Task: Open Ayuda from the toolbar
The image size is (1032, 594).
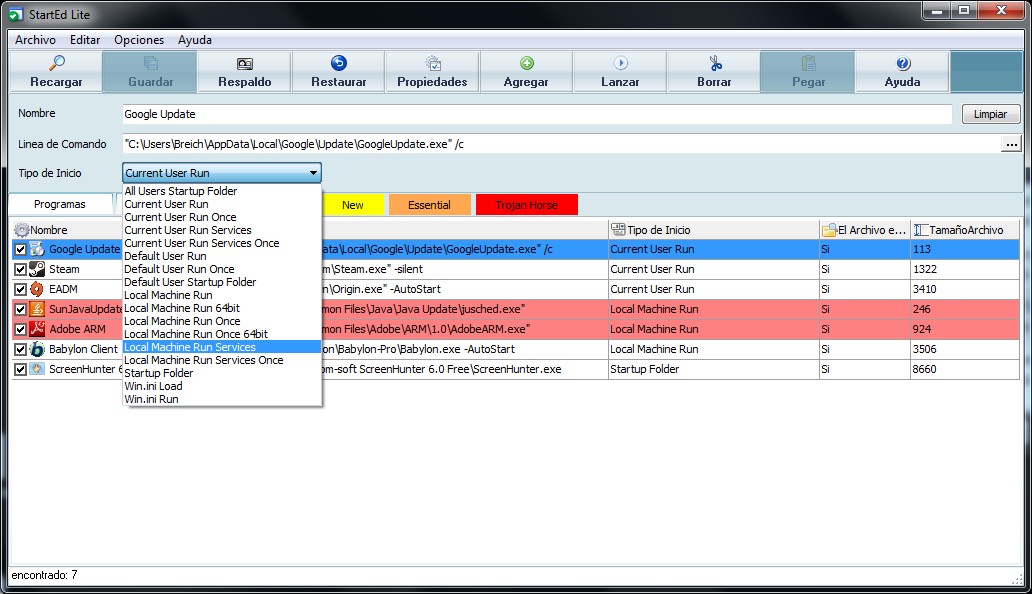Action: point(902,72)
